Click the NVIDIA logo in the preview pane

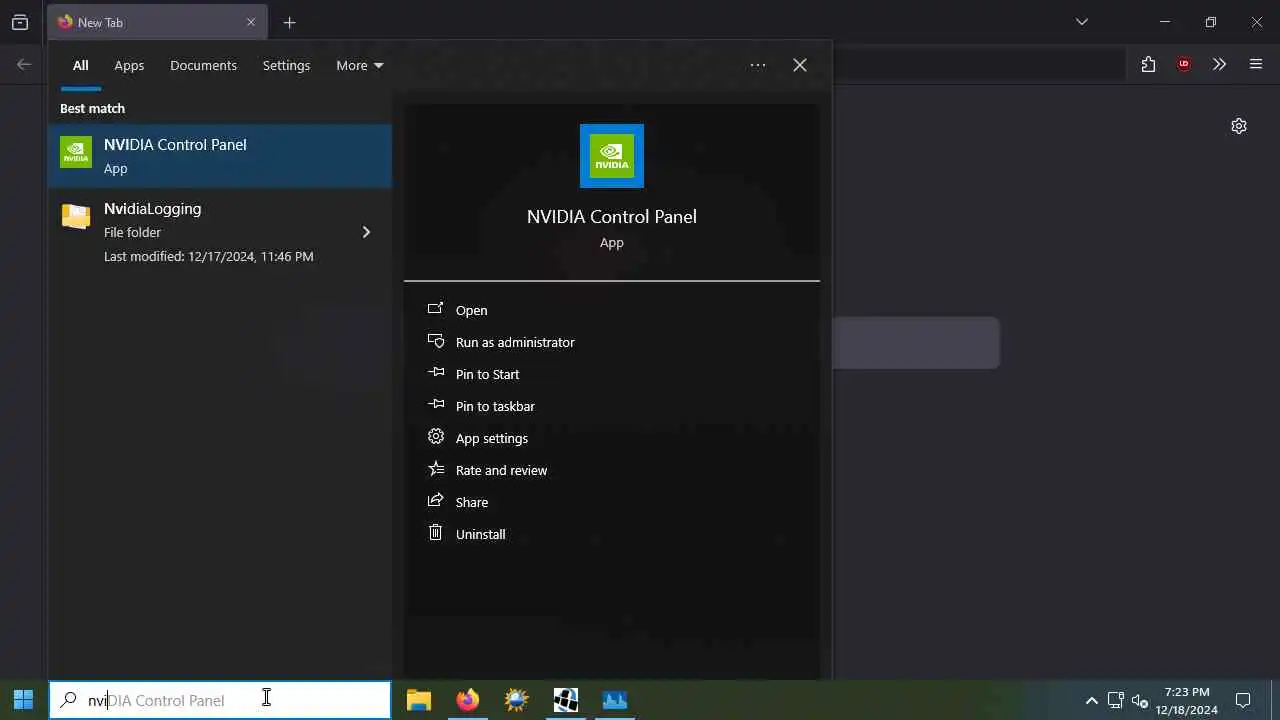(612, 156)
